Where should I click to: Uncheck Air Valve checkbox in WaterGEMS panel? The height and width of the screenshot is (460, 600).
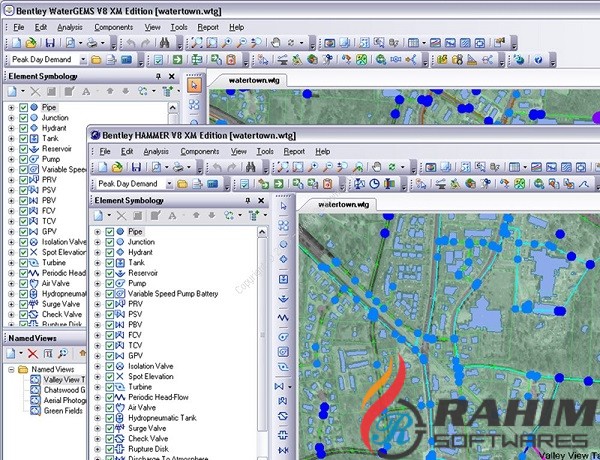24,284
